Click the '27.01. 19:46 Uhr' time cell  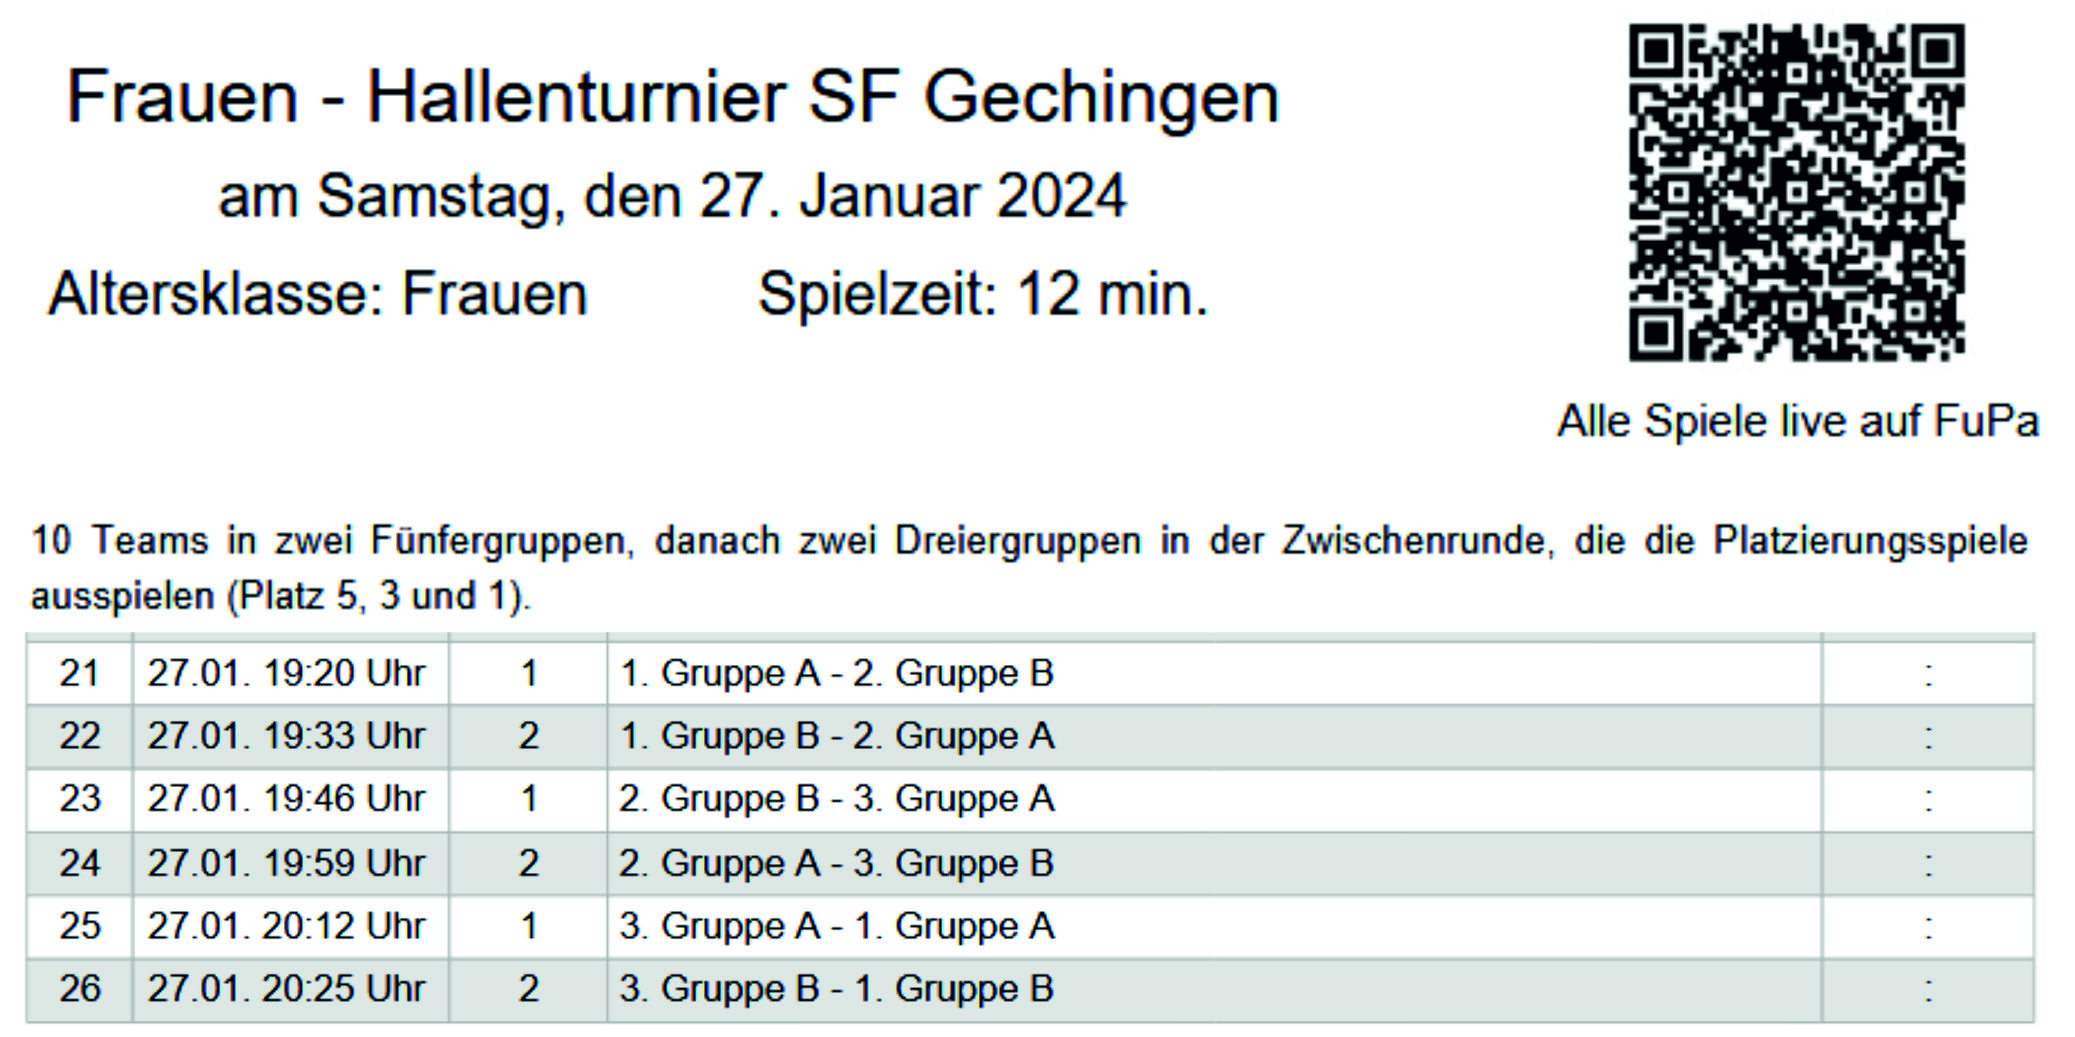[x=290, y=800]
